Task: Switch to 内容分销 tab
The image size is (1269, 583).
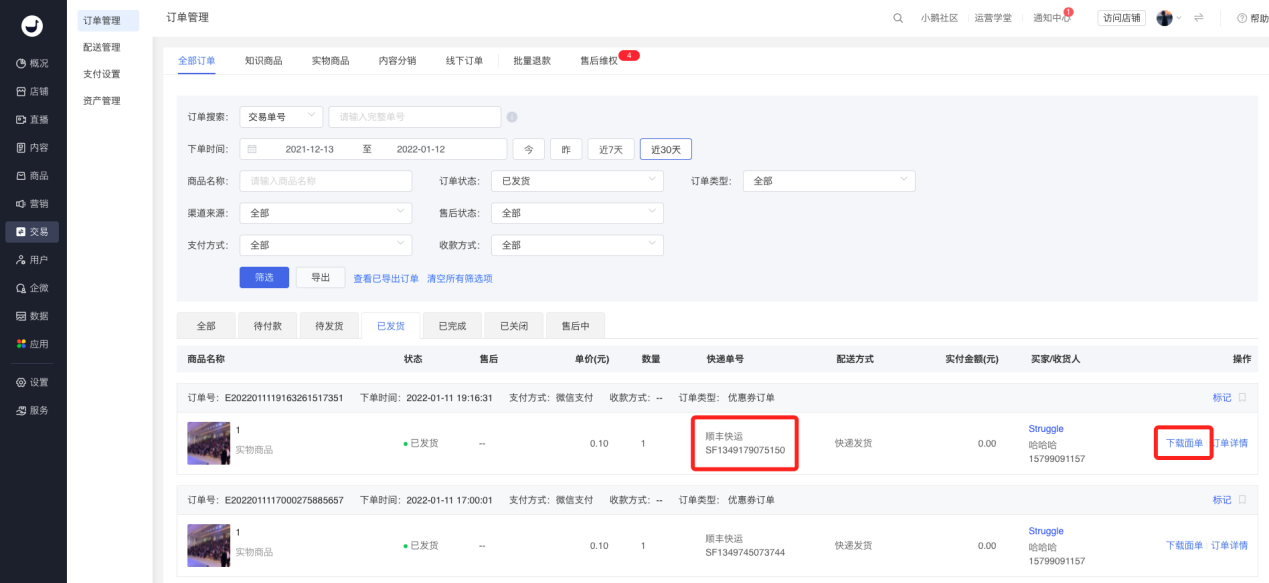Action: tap(397, 60)
